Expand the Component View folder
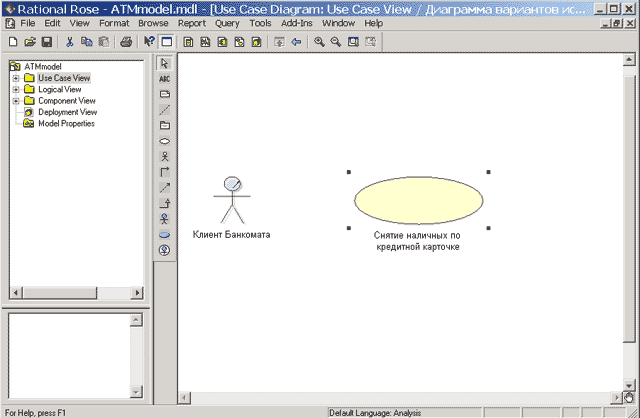The image size is (640, 418). pyautogui.click(x=16, y=101)
